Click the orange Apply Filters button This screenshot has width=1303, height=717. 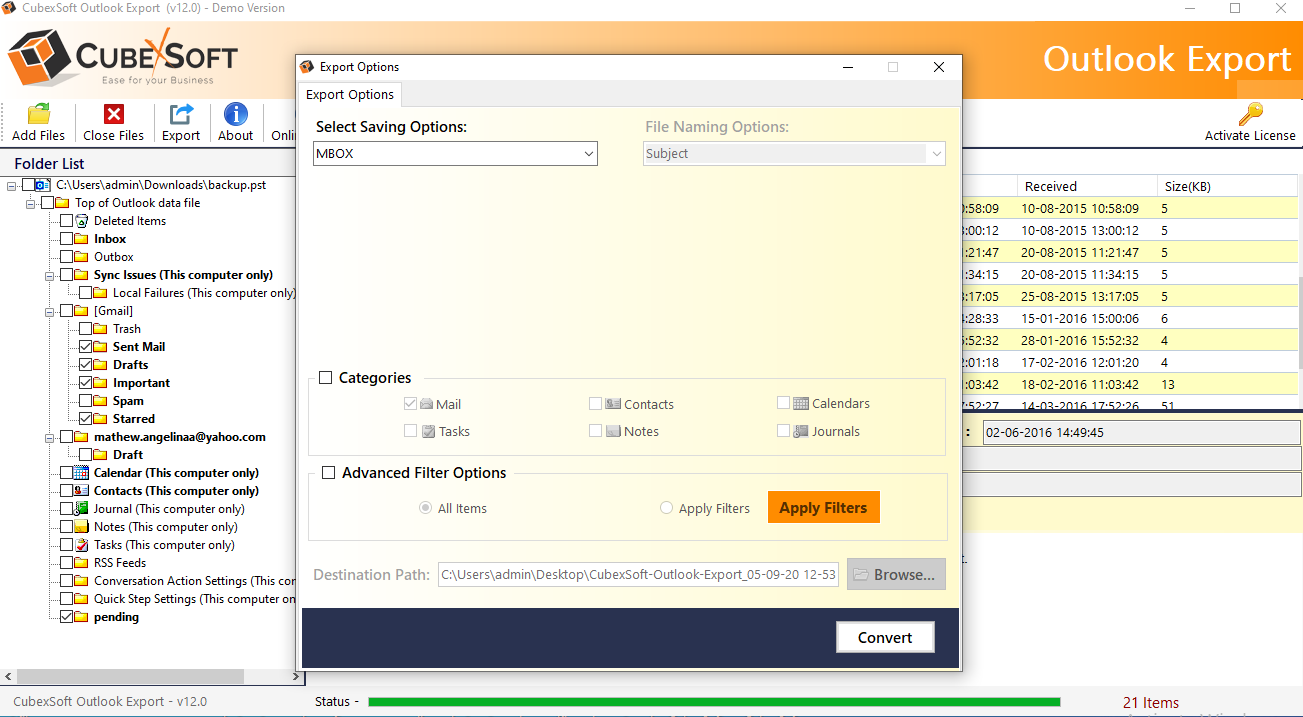pos(823,508)
